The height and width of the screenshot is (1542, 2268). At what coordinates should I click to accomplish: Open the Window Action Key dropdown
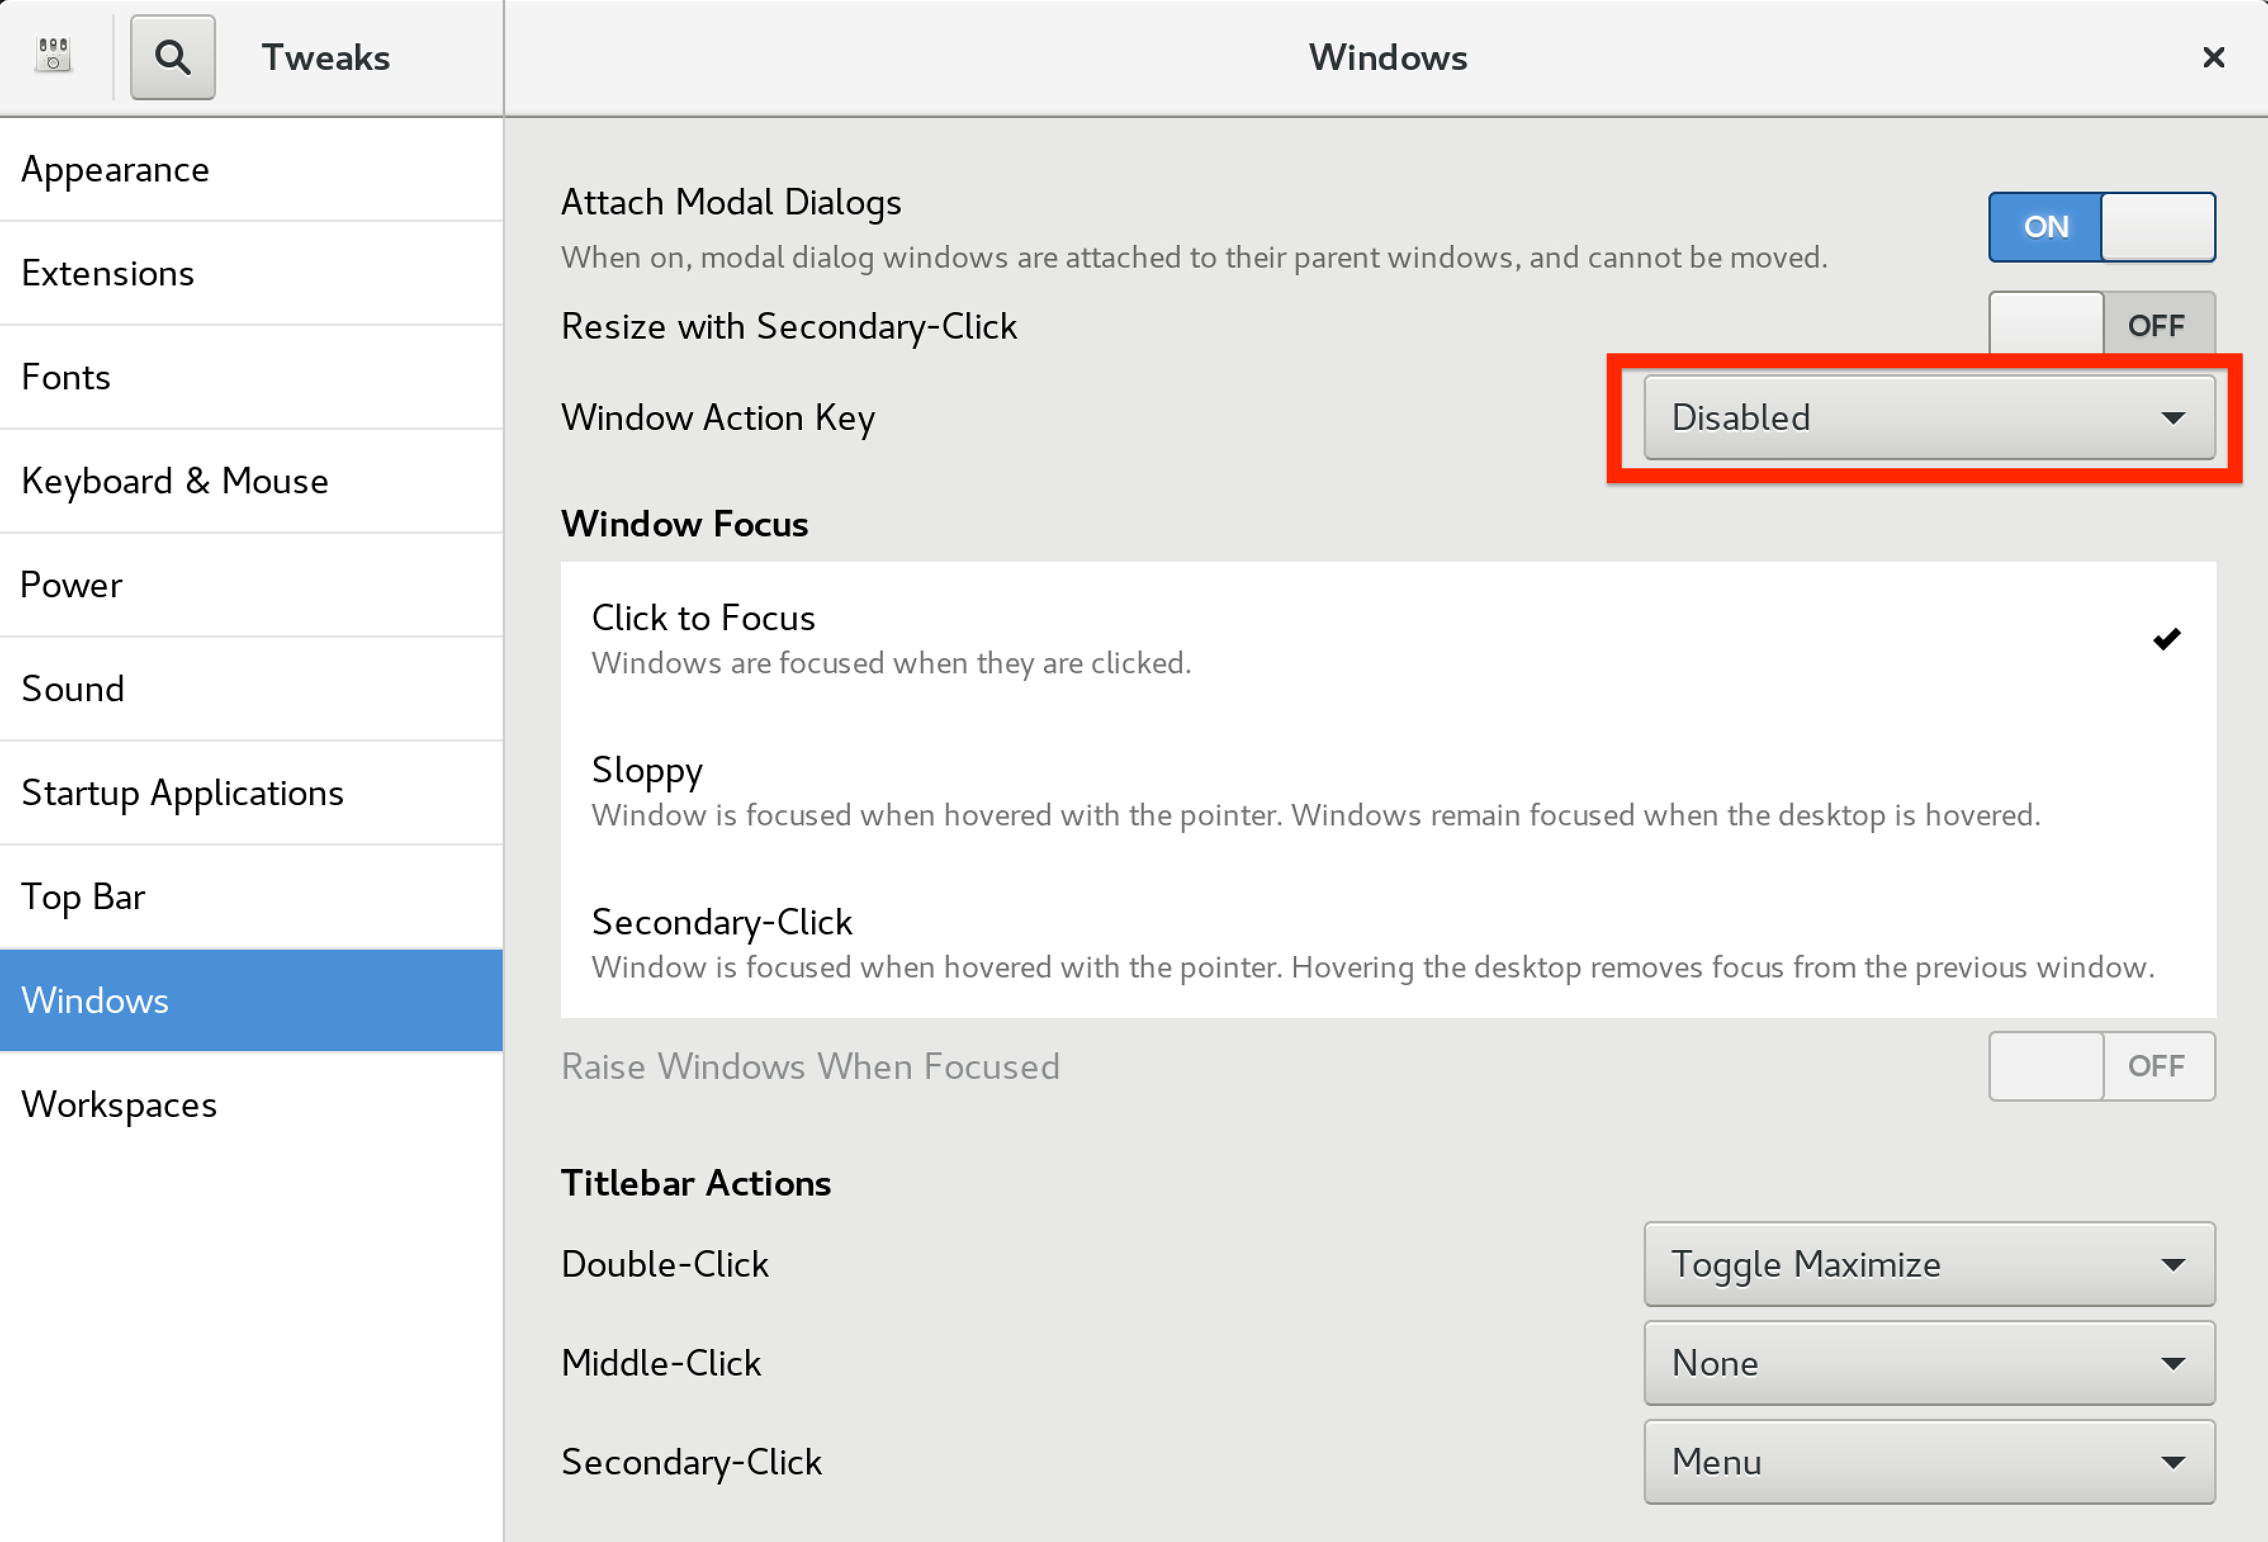click(1927, 418)
